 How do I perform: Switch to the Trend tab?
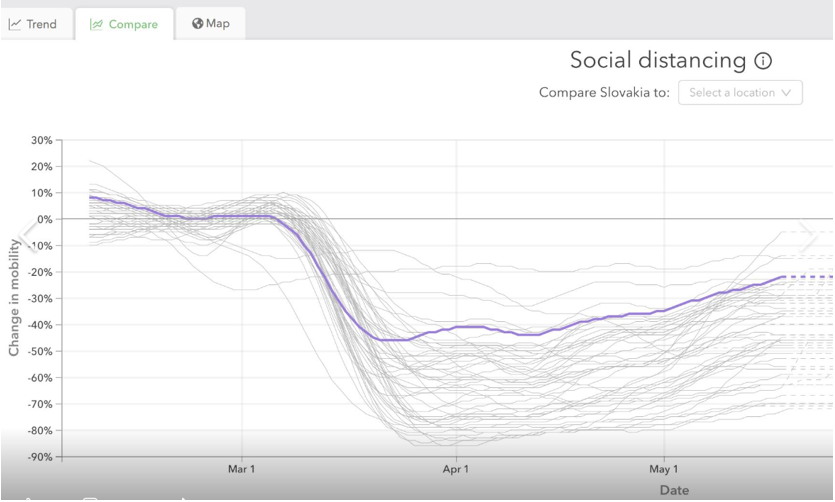click(x=33, y=24)
